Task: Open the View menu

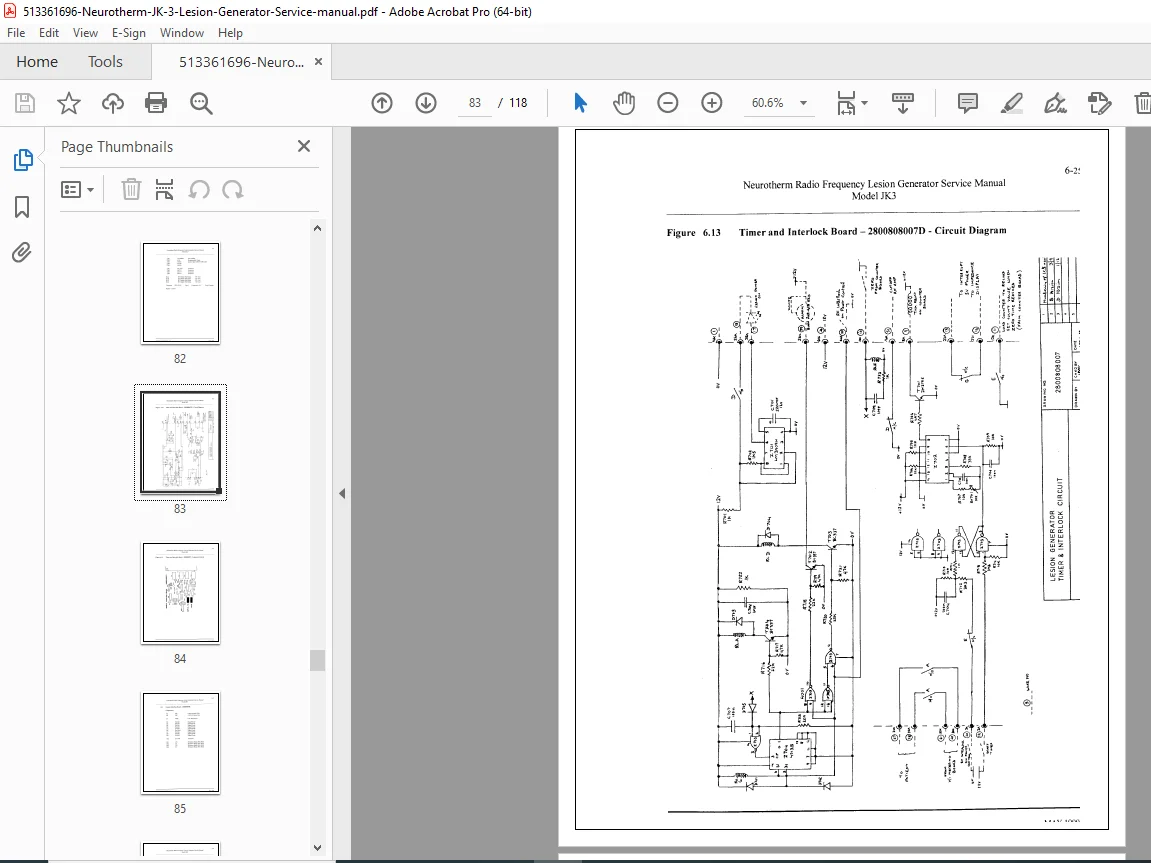Action: click(x=85, y=33)
